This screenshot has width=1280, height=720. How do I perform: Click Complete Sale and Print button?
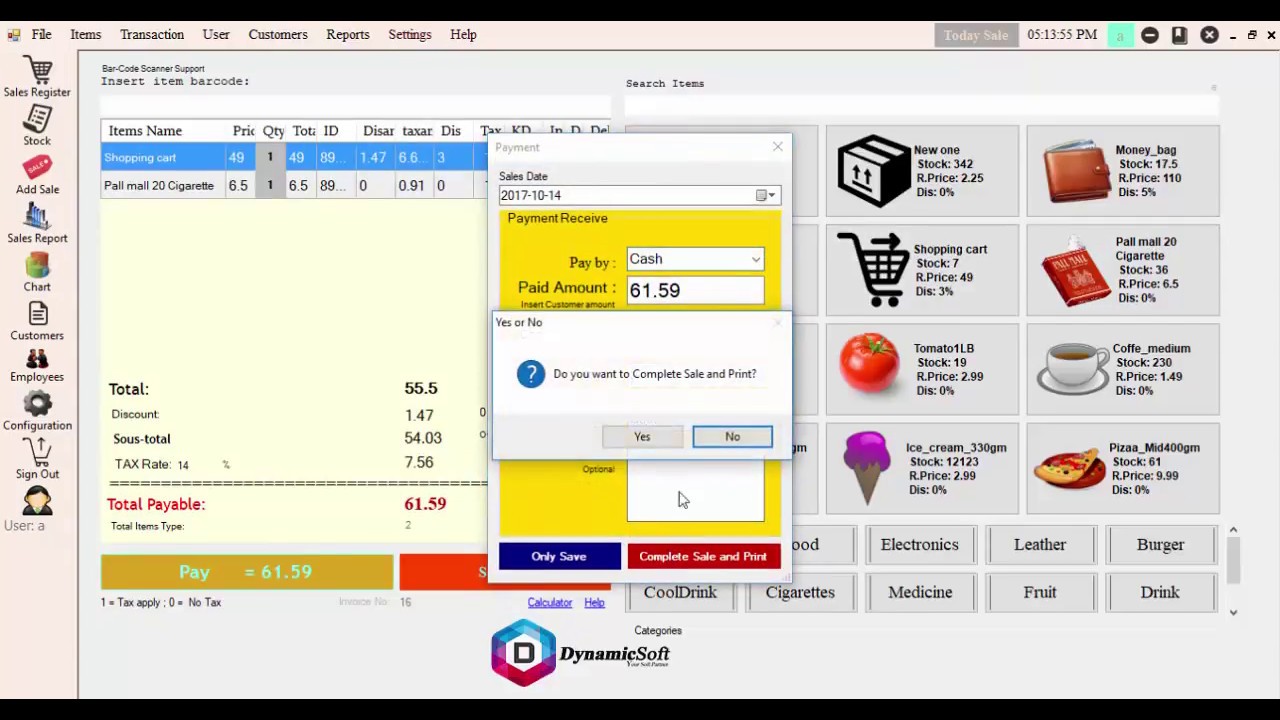pyautogui.click(x=703, y=557)
